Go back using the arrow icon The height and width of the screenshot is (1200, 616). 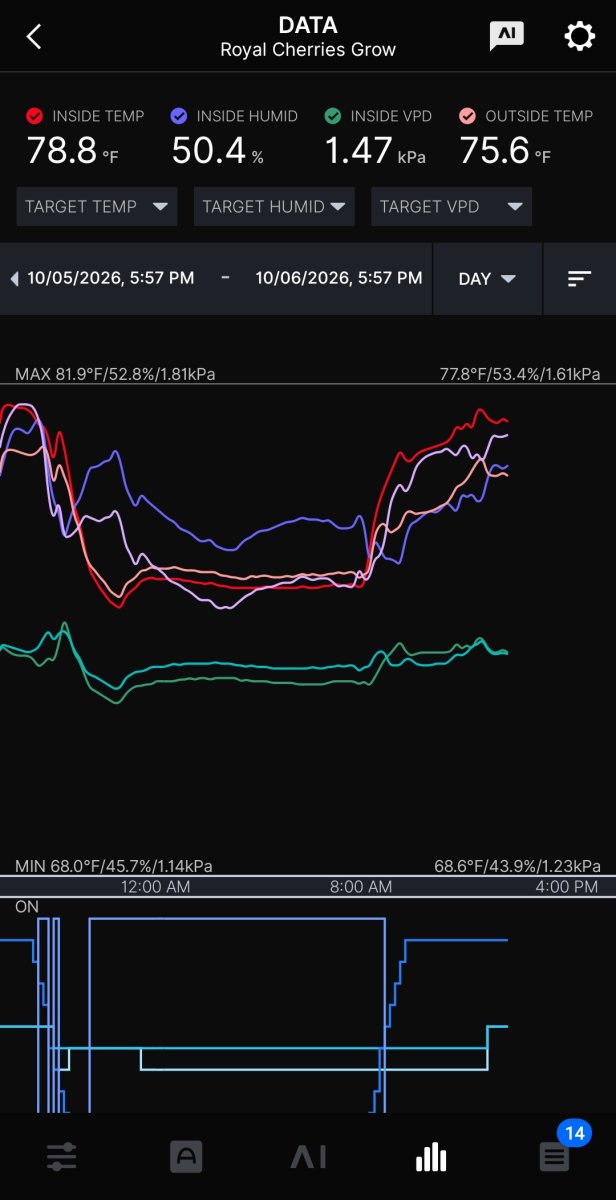click(34, 37)
